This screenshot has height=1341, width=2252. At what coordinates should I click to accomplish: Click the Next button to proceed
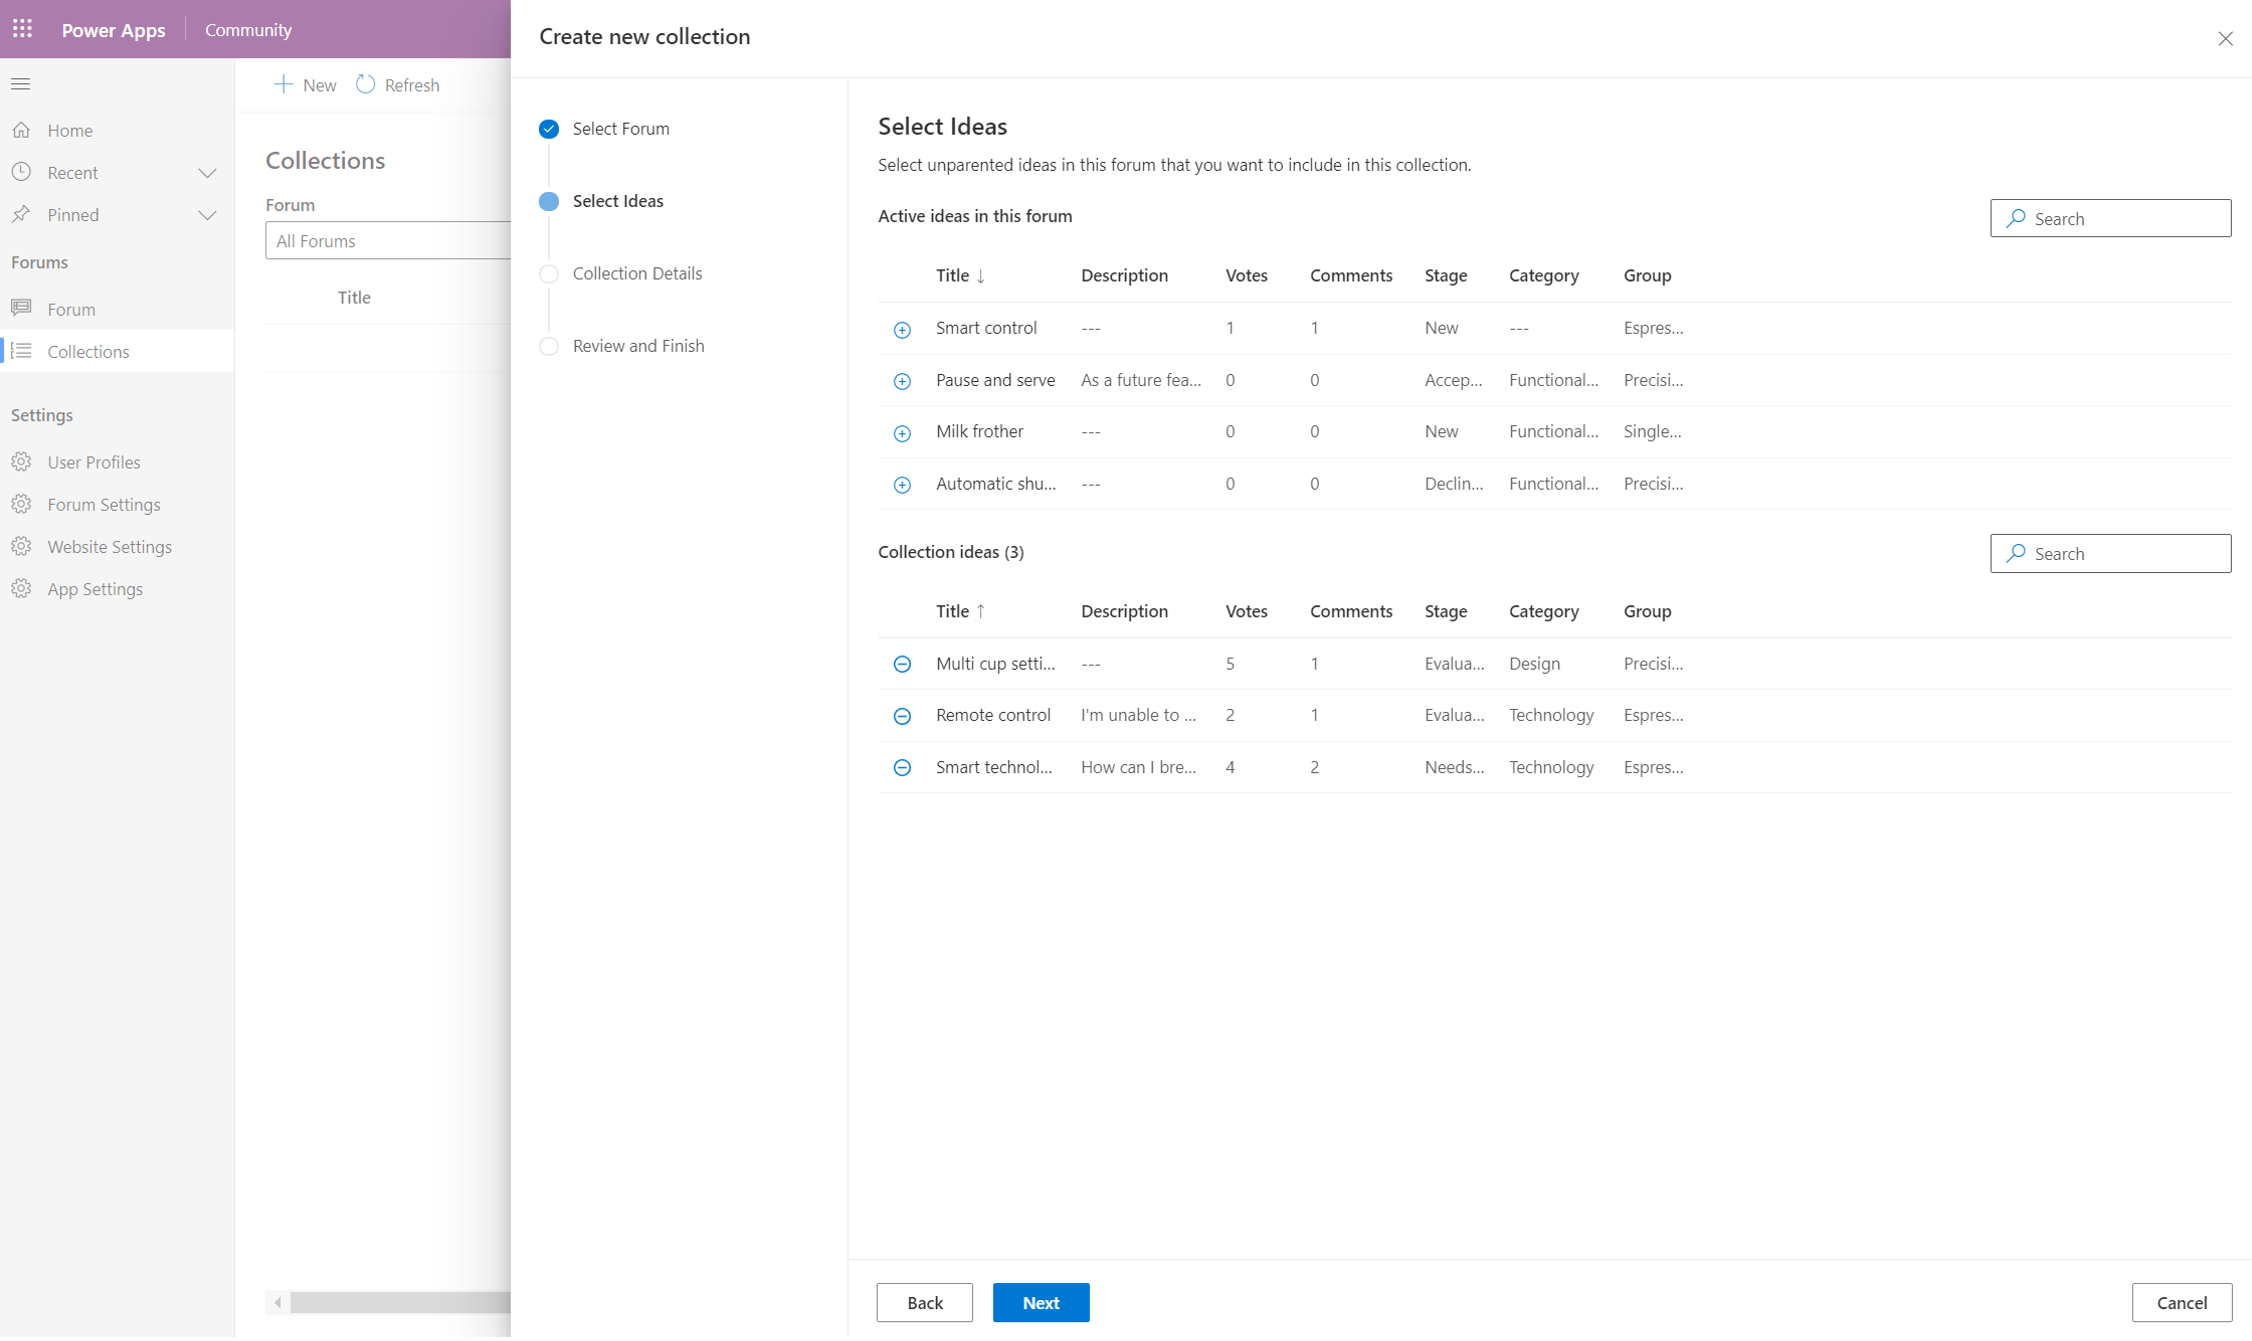pos(1041,1301)
